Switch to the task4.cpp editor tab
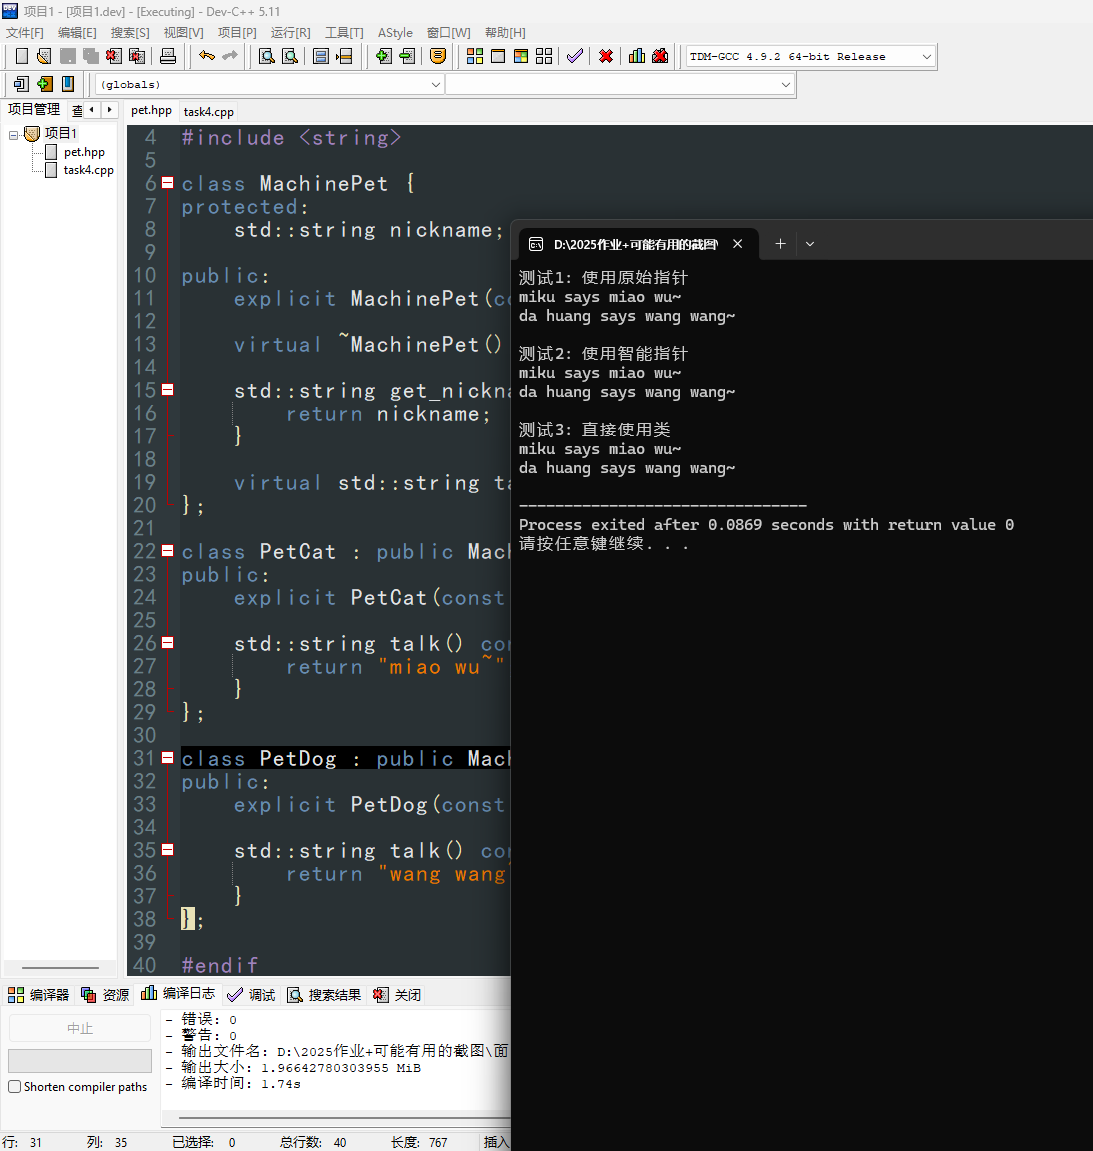 [x=208, y=112]
